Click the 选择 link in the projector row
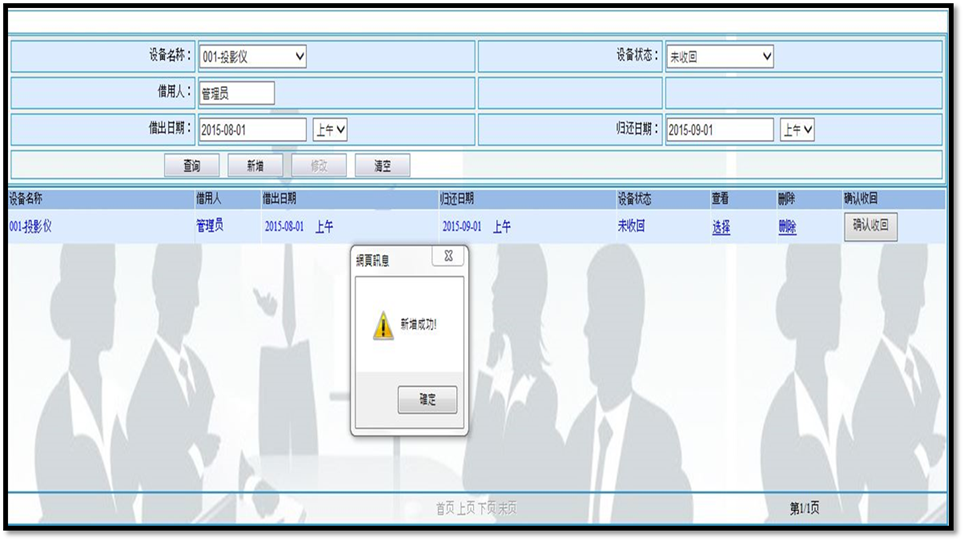 pos(721,227)
